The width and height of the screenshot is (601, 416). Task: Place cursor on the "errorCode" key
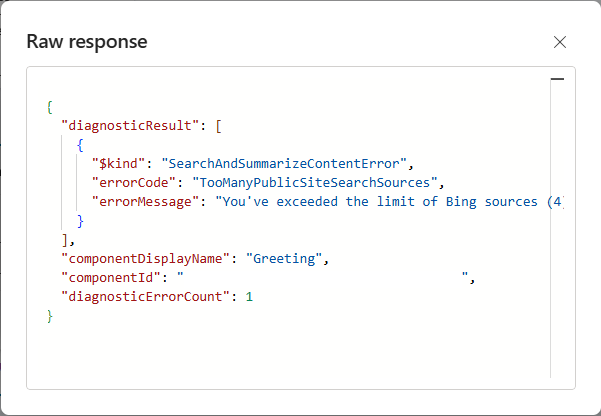(127, 182)
